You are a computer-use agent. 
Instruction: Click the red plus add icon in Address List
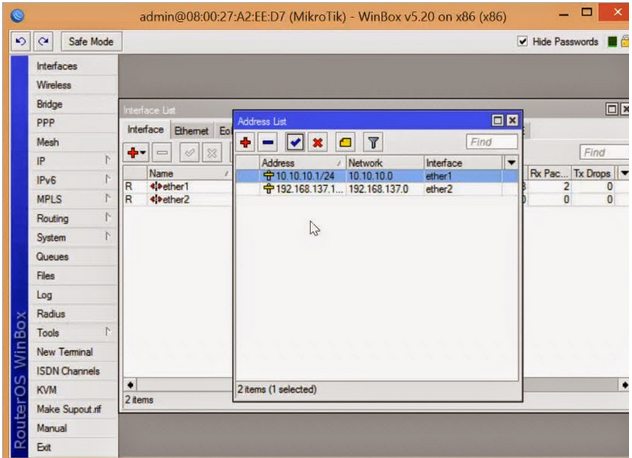[245, 142]
